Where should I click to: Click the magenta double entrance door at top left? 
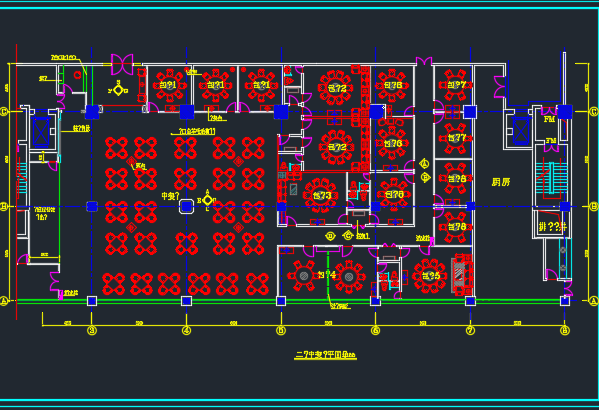pos(122,64)
